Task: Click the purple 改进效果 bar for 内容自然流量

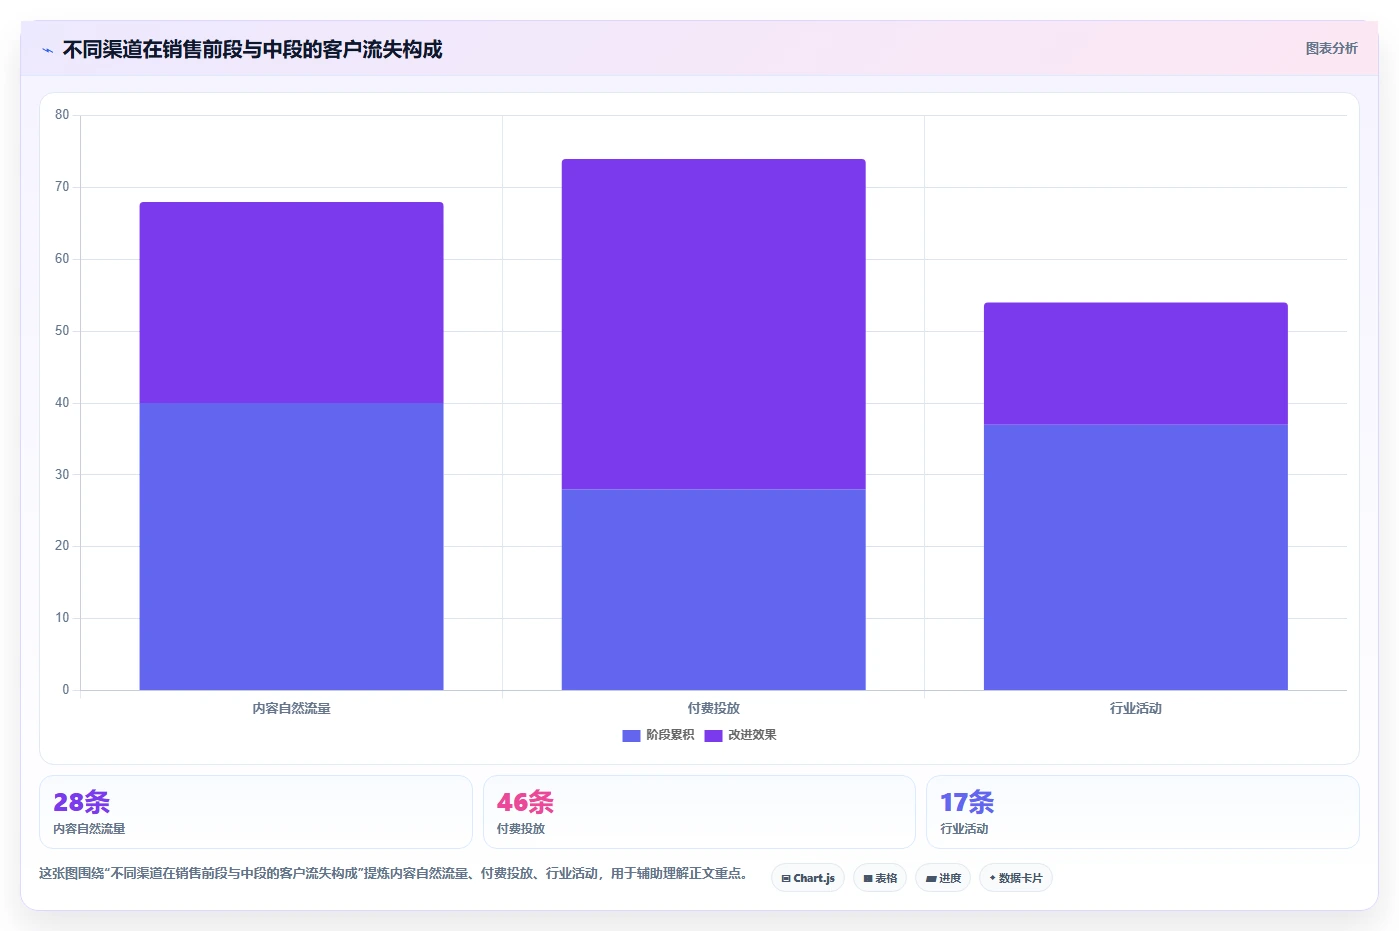Action: (x=291, y=302)
